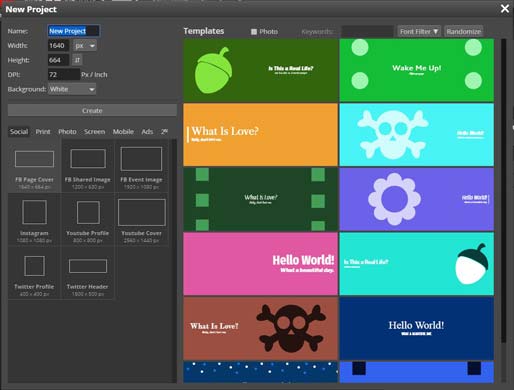Image resolution: width=514 pixels, height=390 pixels.
Task: Switch to the Mobile tab
Action: click(x=123, y=132)
